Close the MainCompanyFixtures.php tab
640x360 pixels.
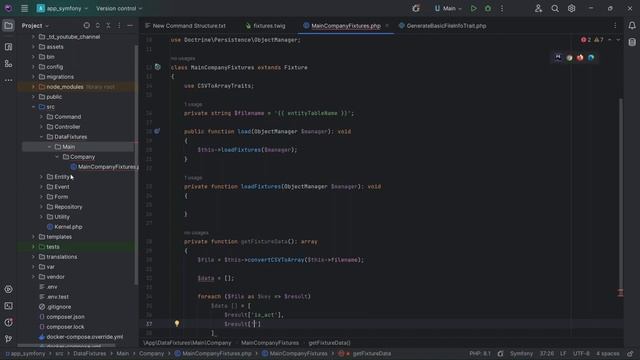point(387,26)
